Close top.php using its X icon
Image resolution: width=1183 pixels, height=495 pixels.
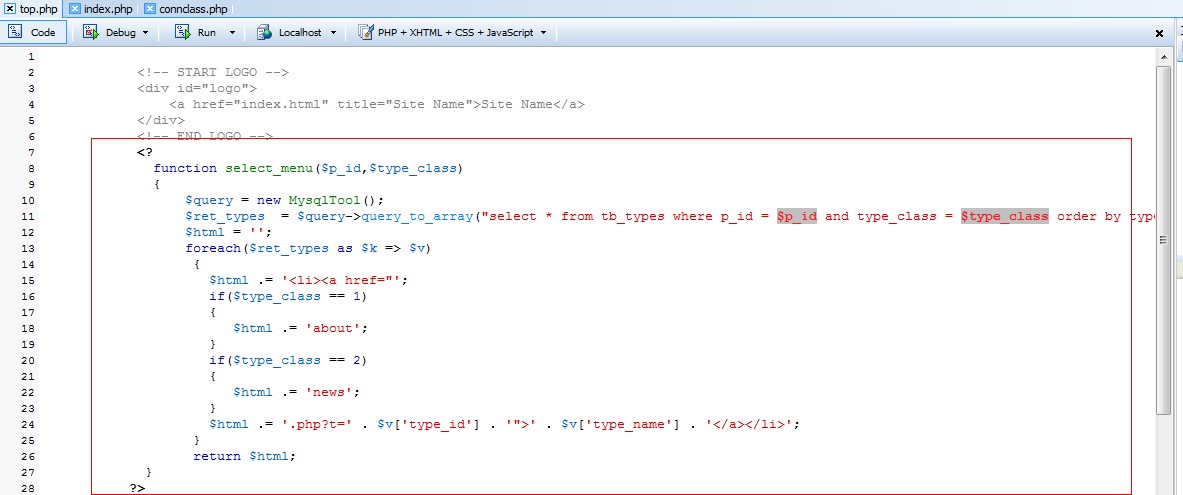(11, 9)
